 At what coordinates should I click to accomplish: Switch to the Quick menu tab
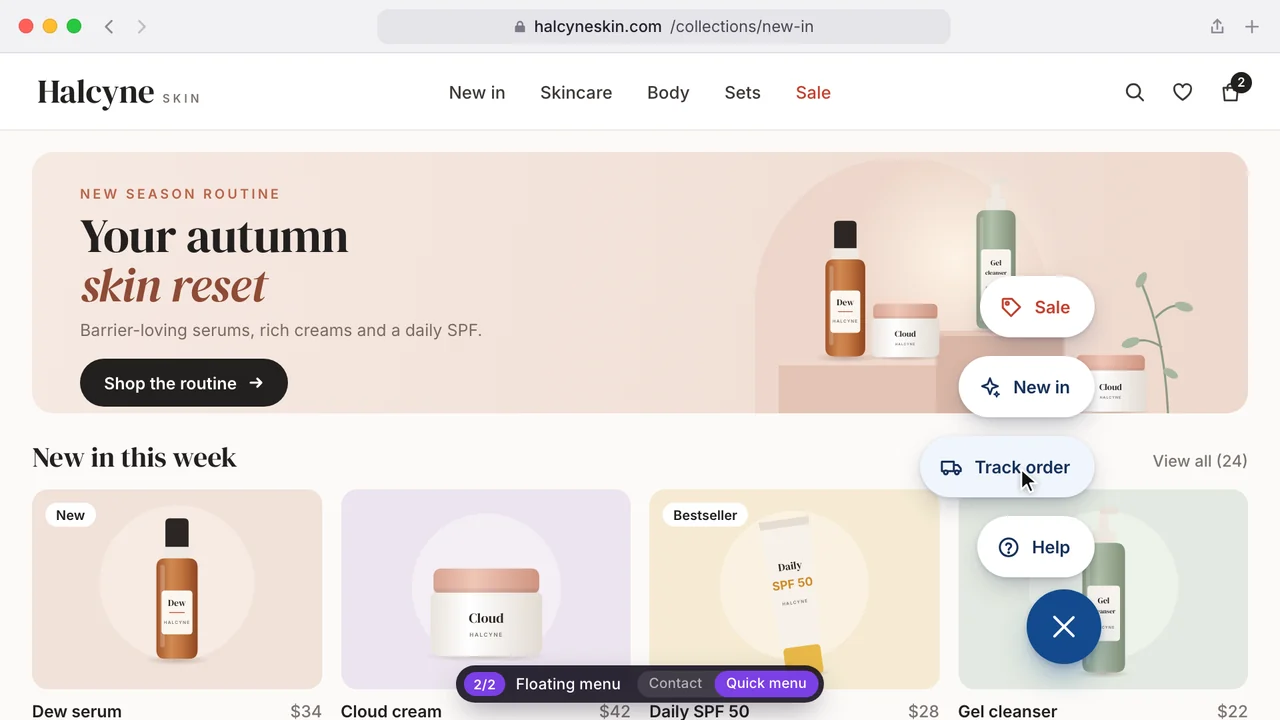[x=766, y=684]
